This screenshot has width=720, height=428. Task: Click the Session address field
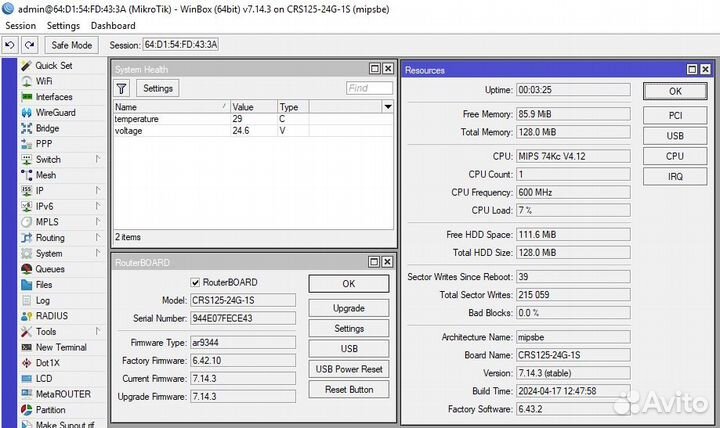point(180,45)
